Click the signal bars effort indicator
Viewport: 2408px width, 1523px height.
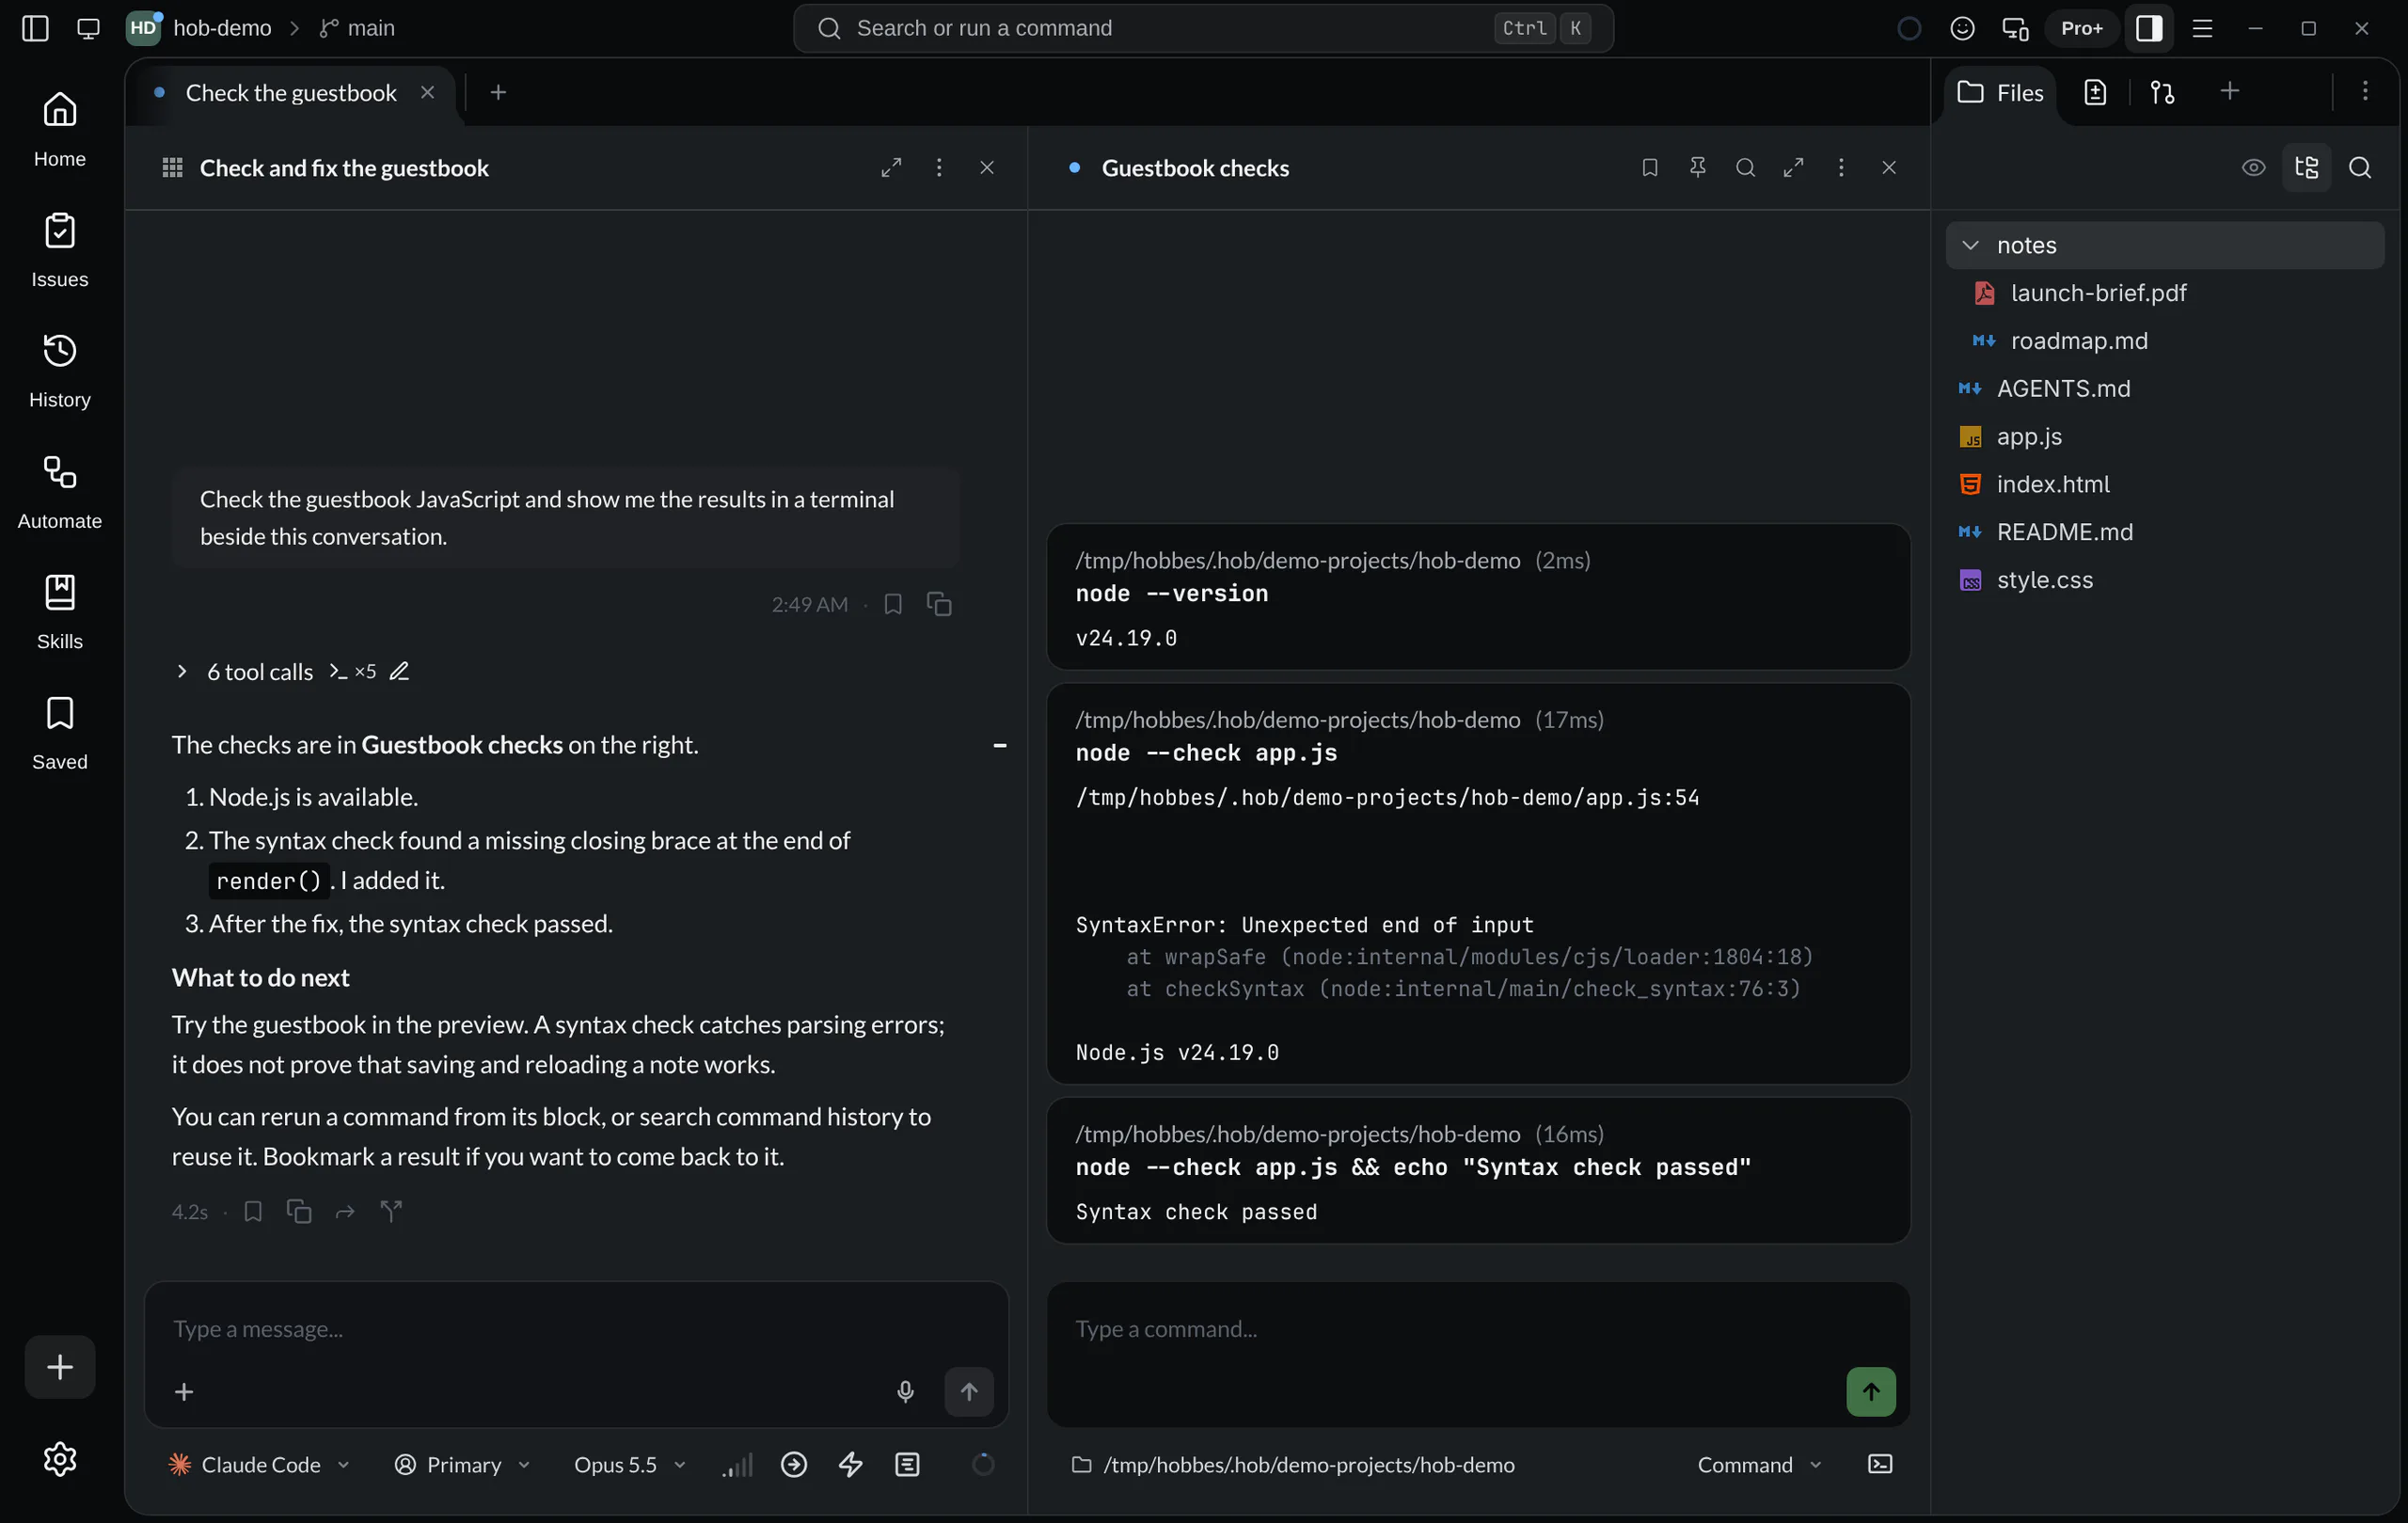click(737, 1464)
